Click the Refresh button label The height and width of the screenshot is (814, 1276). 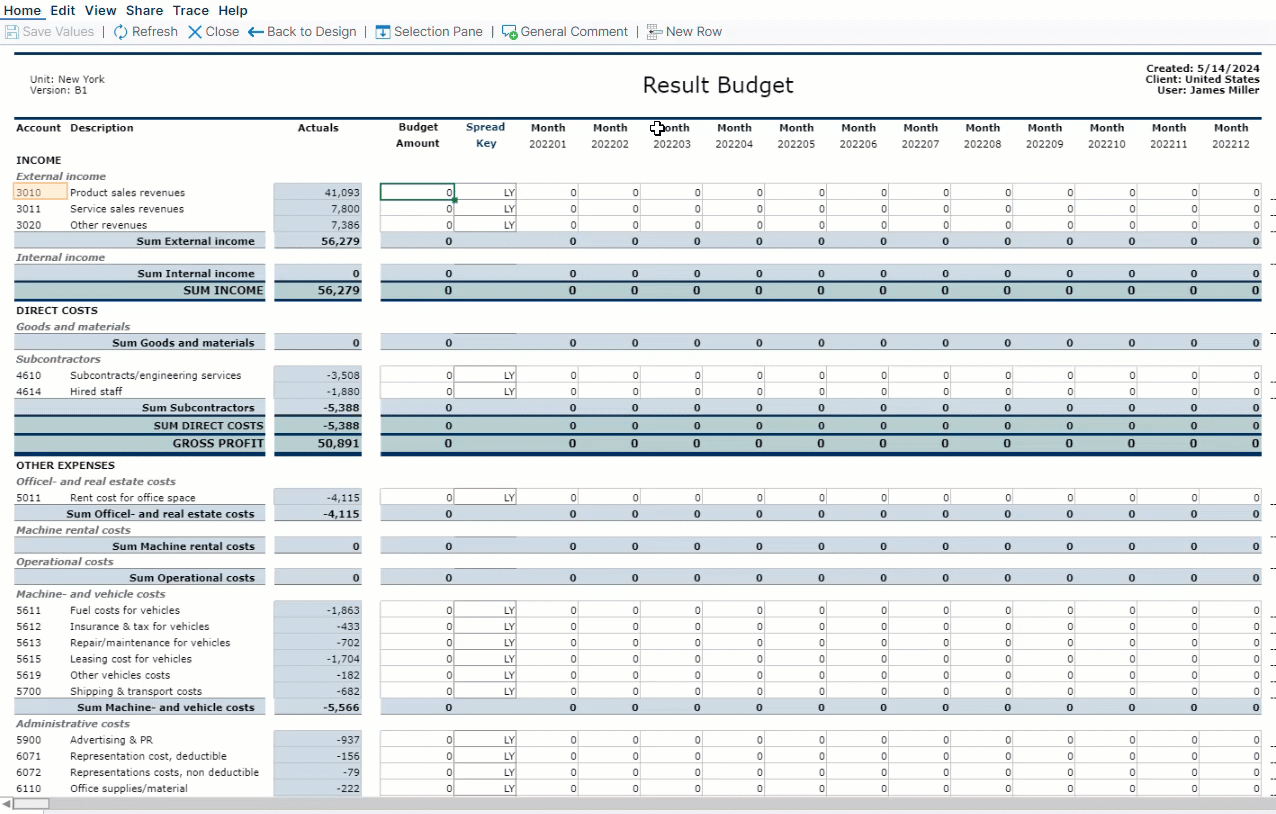tap(155, 32)
